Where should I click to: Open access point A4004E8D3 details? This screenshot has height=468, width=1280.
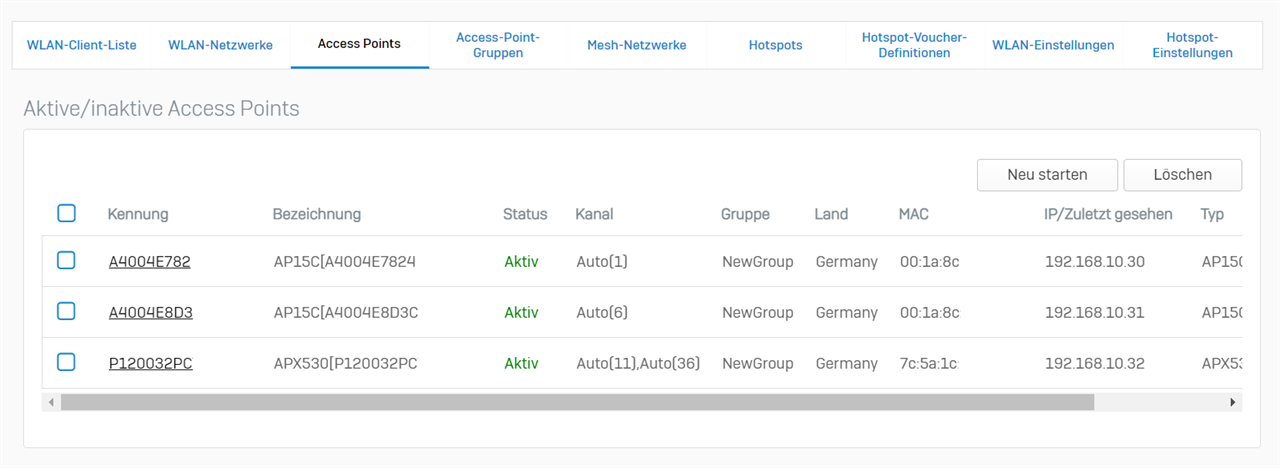pos(150,313)
